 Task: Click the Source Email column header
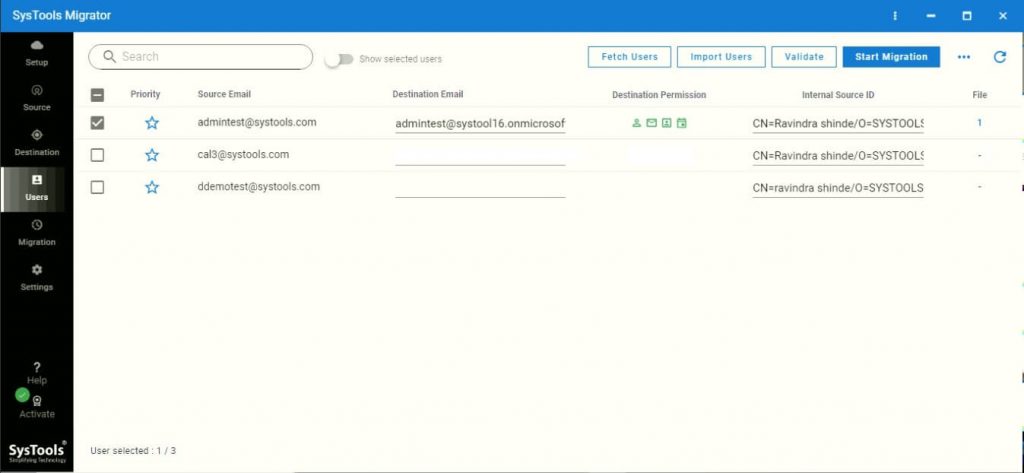pos(224,94)
